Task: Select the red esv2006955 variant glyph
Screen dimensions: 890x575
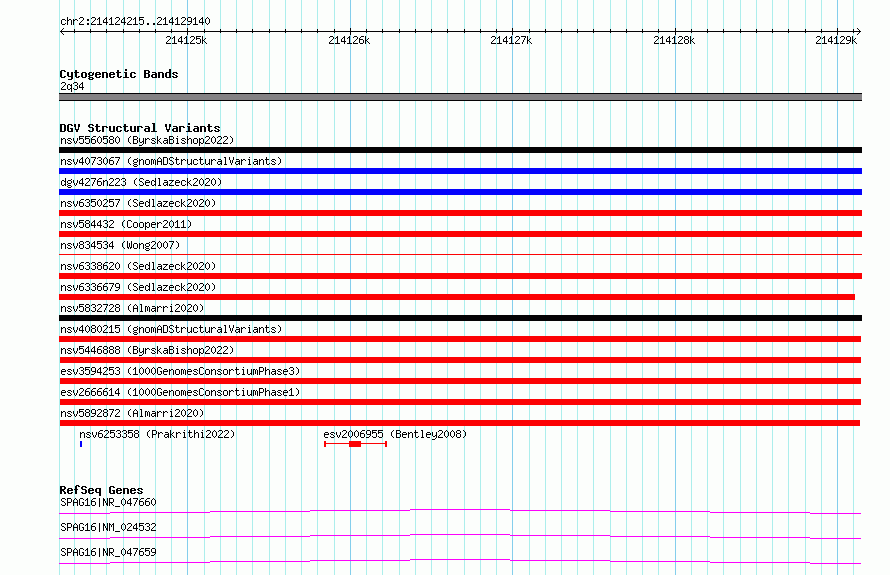Action: (x=355, y=444)
